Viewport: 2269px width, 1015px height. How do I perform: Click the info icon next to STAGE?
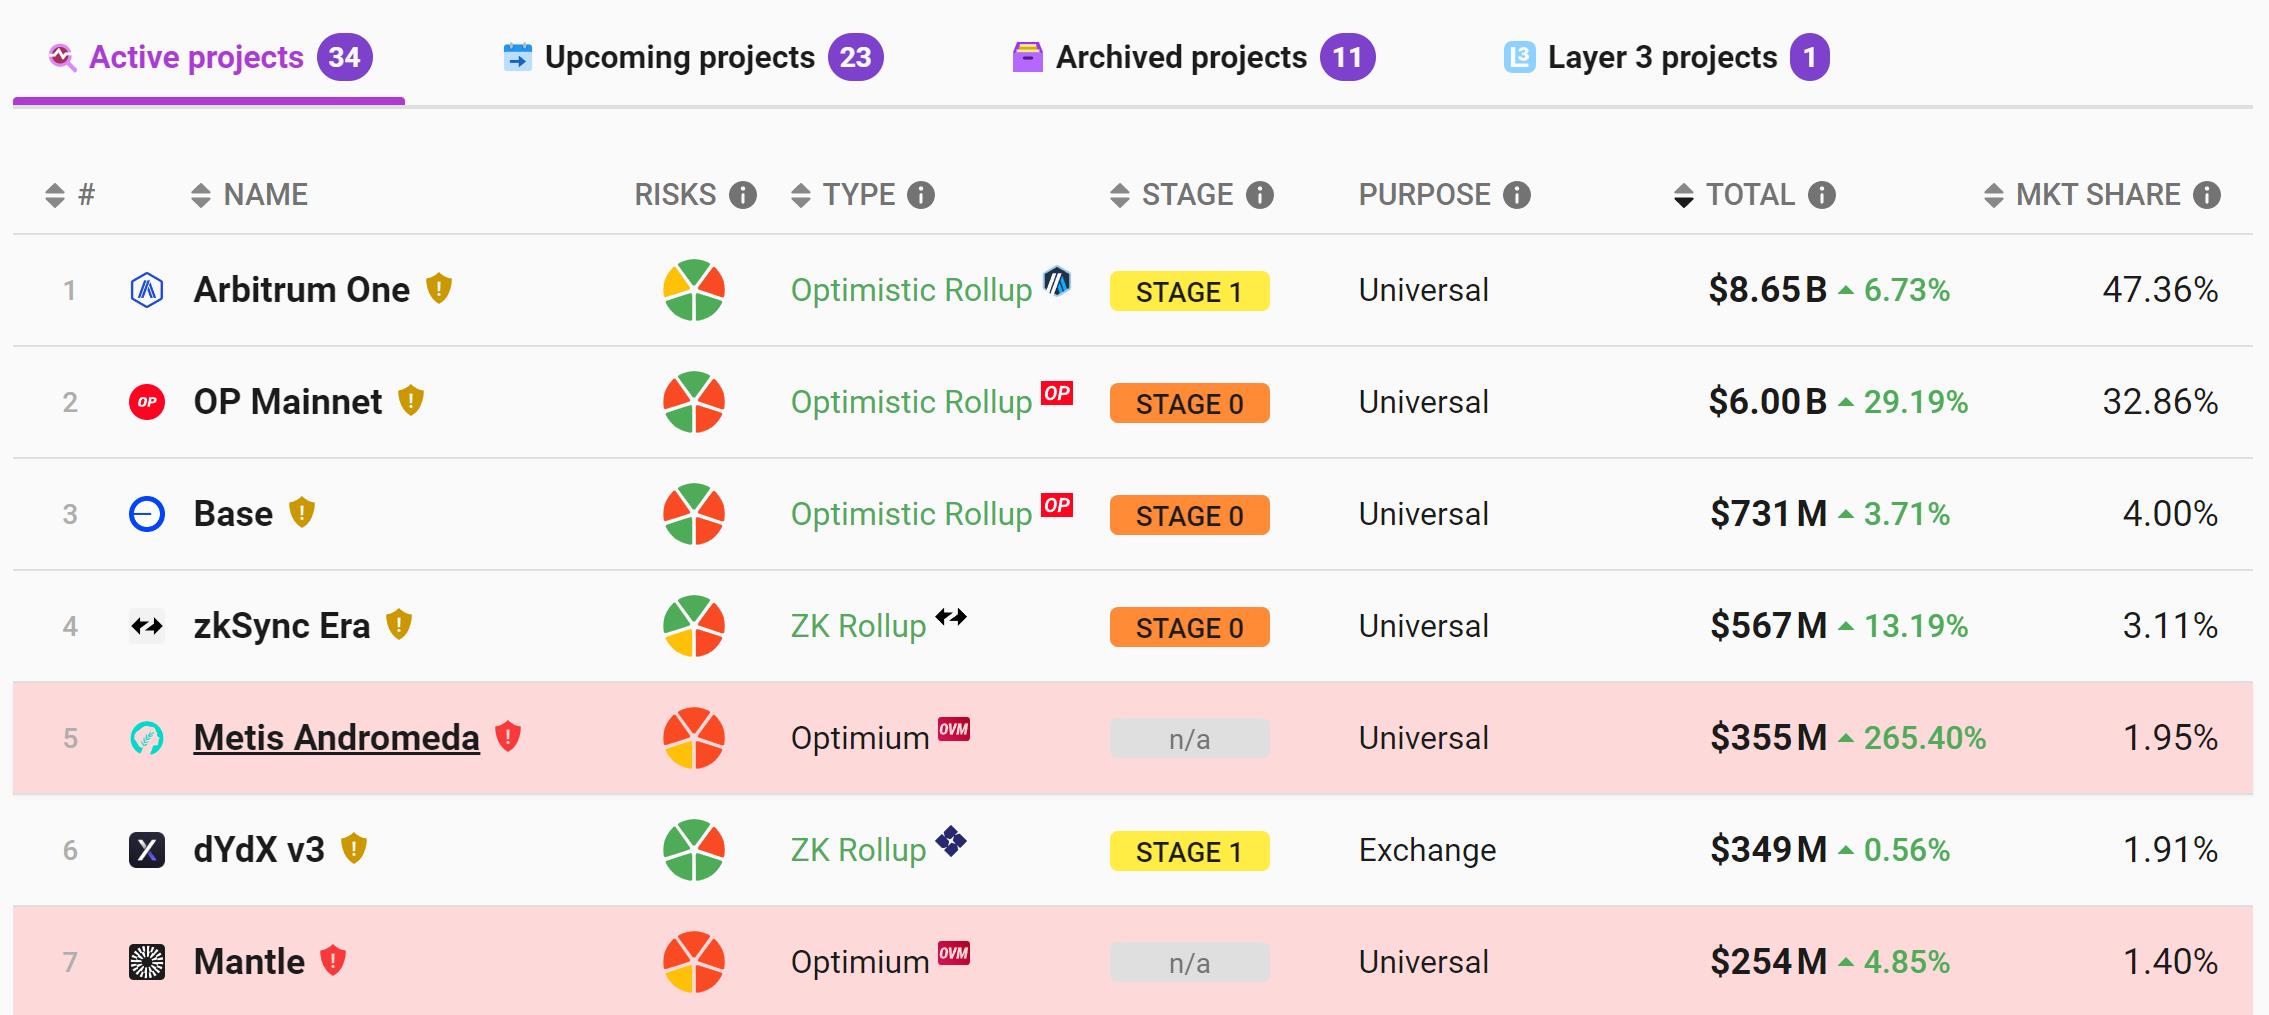click(x=1260, y=195)
